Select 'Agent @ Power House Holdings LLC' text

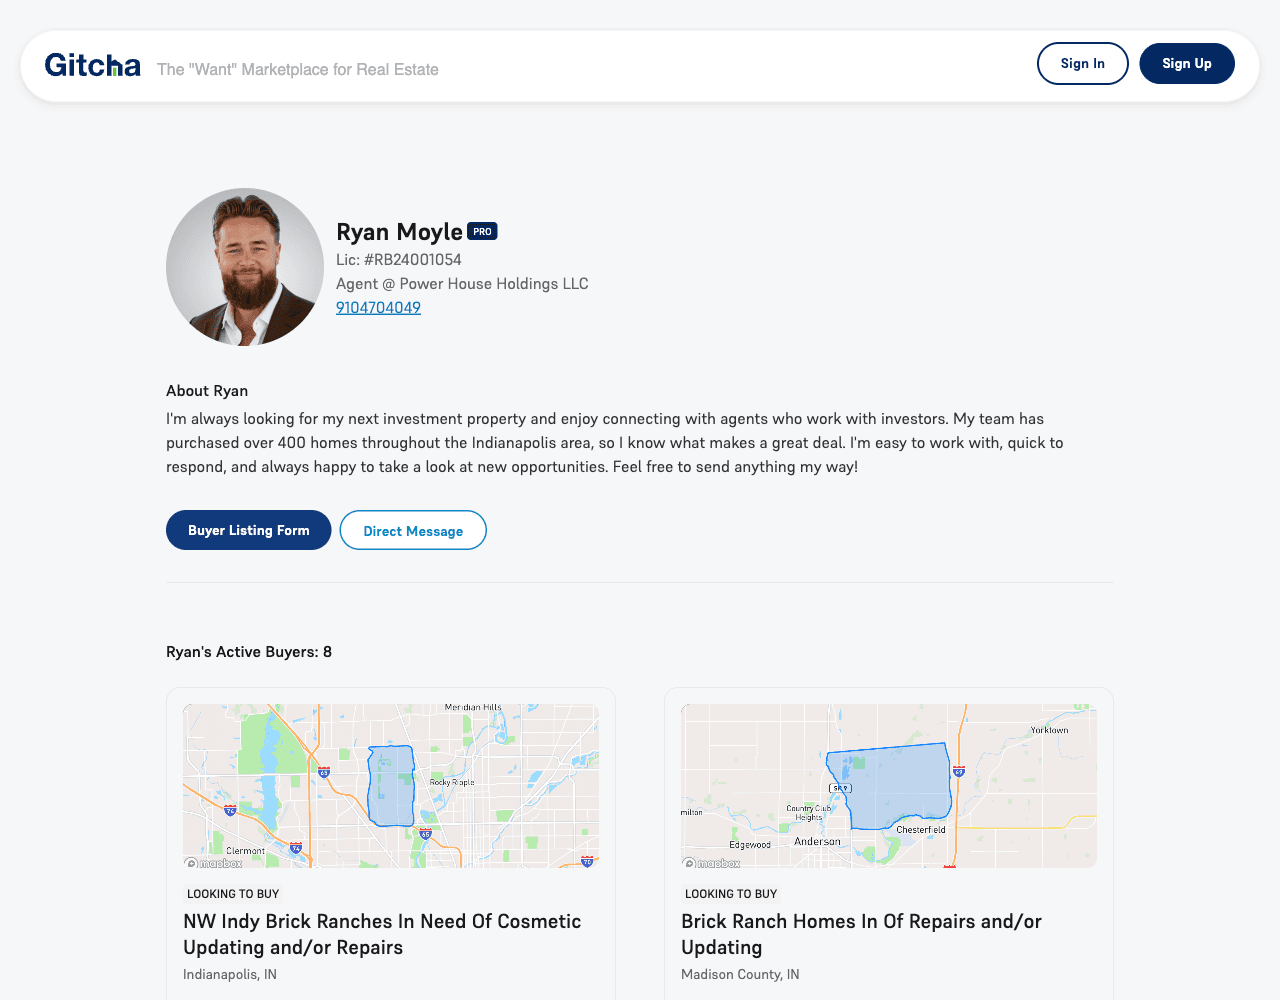click(x=462, y=284)
